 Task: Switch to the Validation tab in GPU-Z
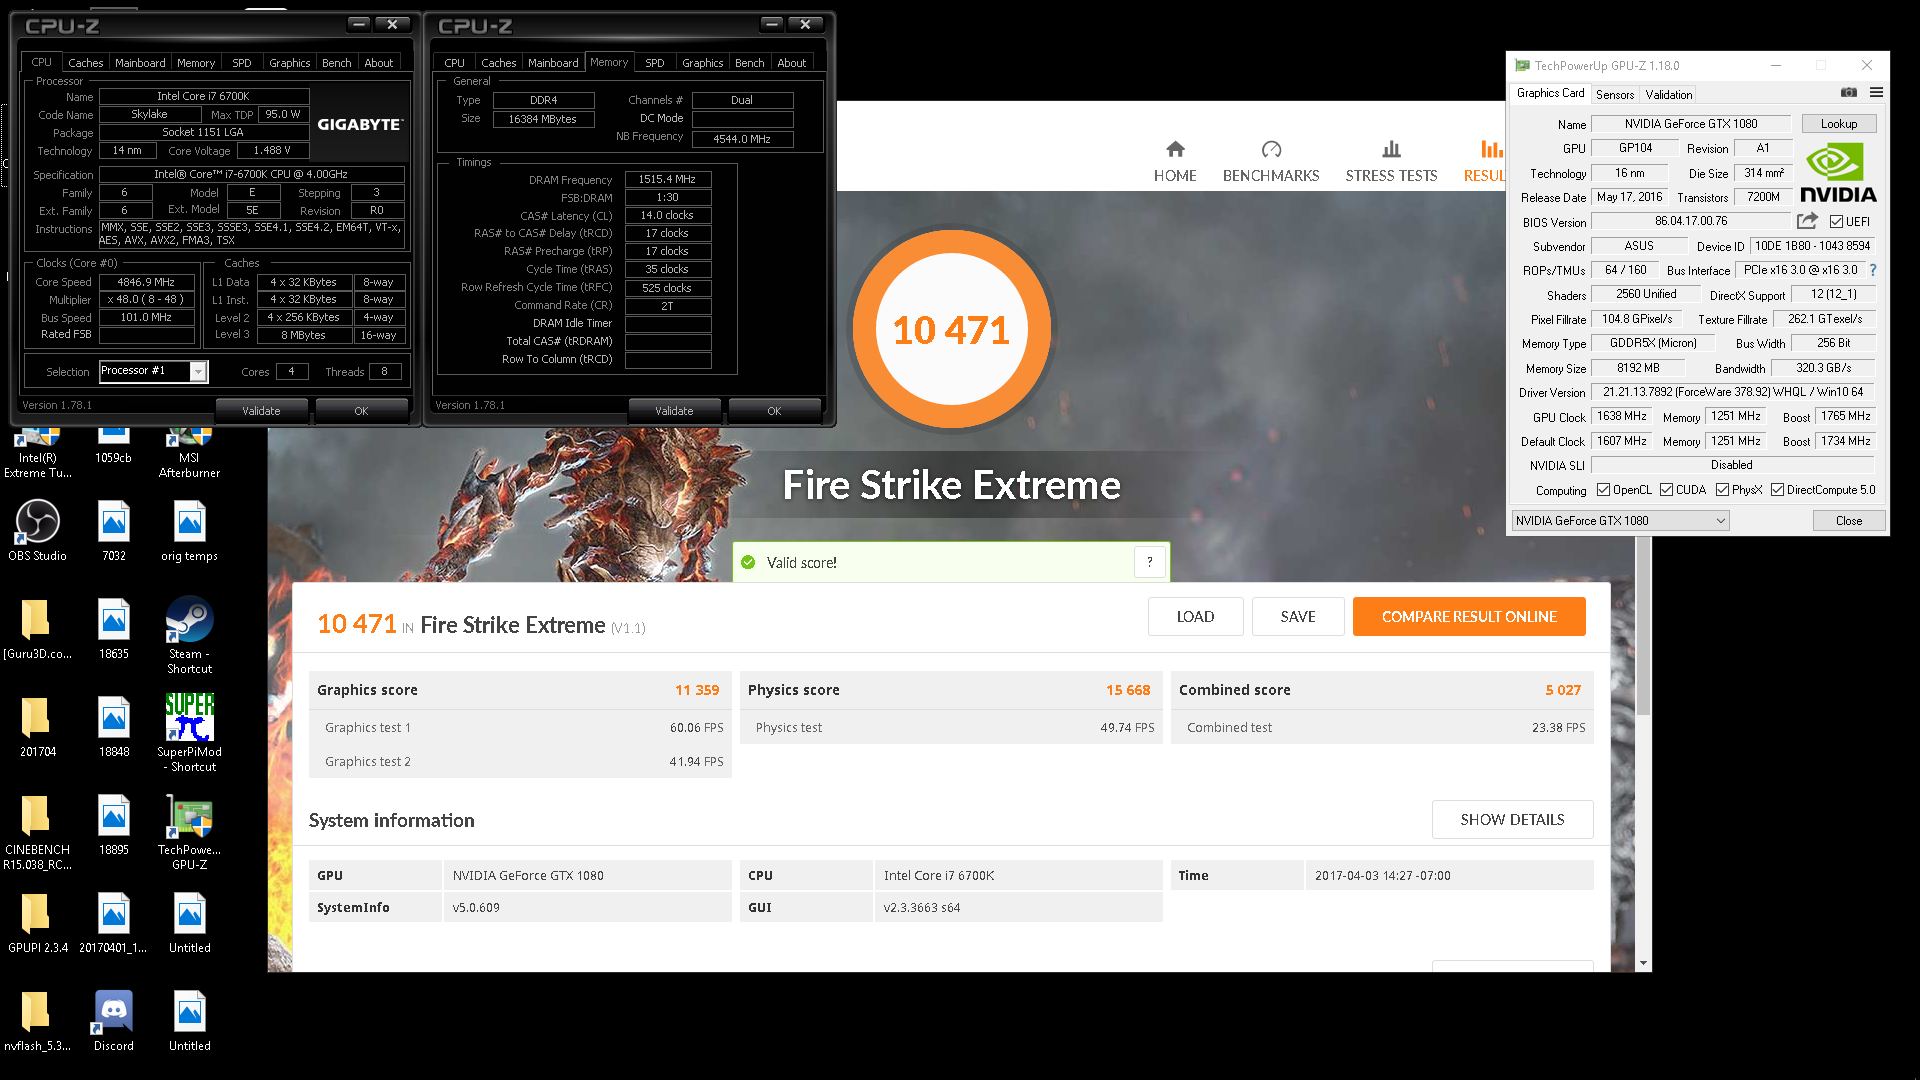click(1669, 94)
